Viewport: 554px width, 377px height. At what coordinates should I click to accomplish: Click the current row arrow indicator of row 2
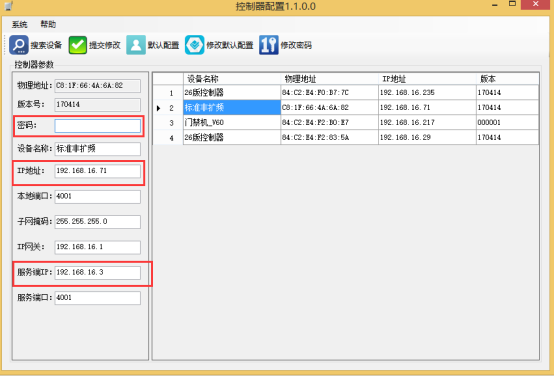pyautogui.click(x=158, y=108)
